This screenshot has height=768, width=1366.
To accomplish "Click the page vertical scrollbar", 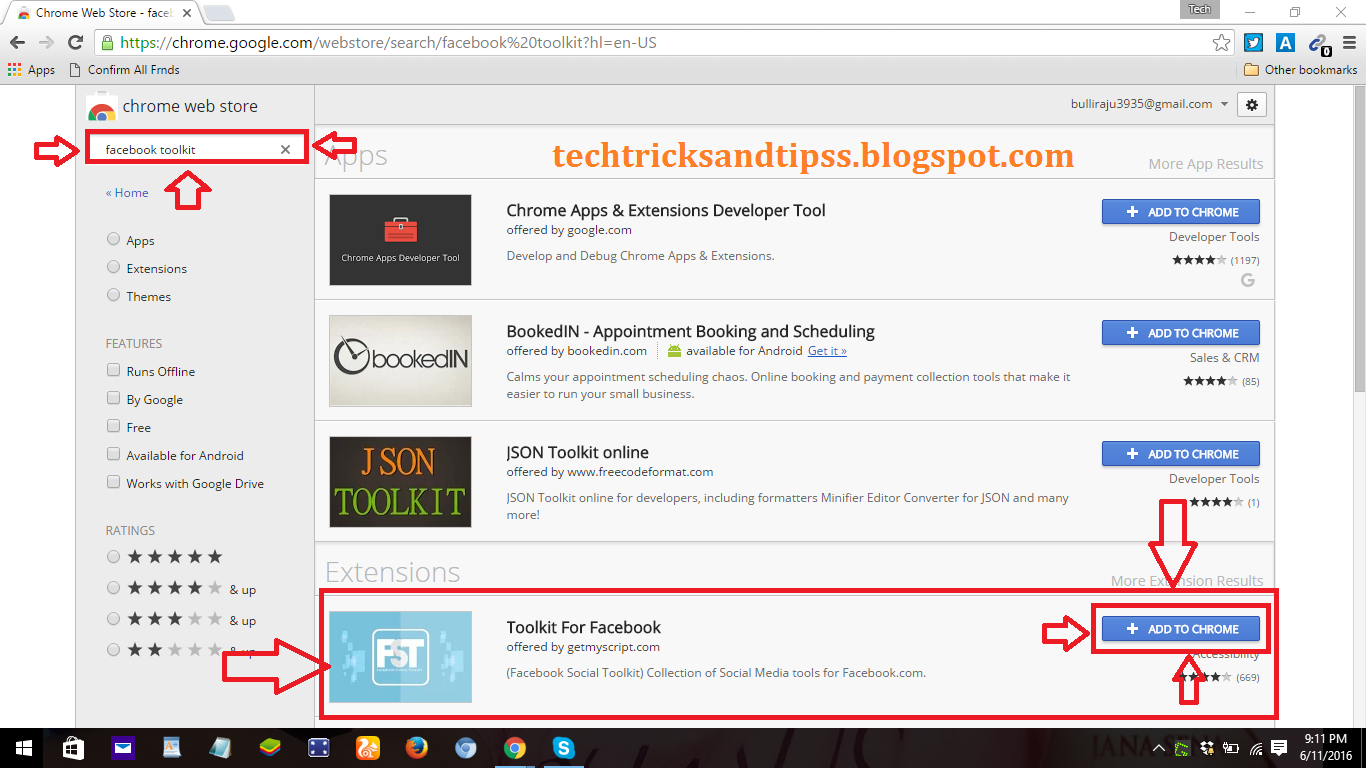I will click(x=1358, y=240).
